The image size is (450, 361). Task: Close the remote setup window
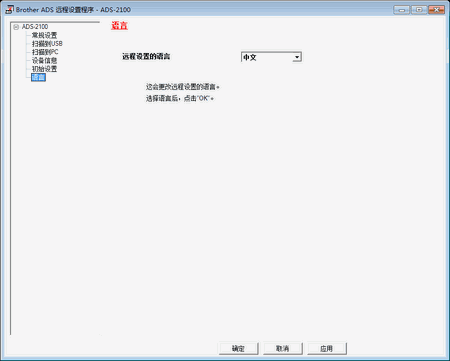click(x=436, y=10)
